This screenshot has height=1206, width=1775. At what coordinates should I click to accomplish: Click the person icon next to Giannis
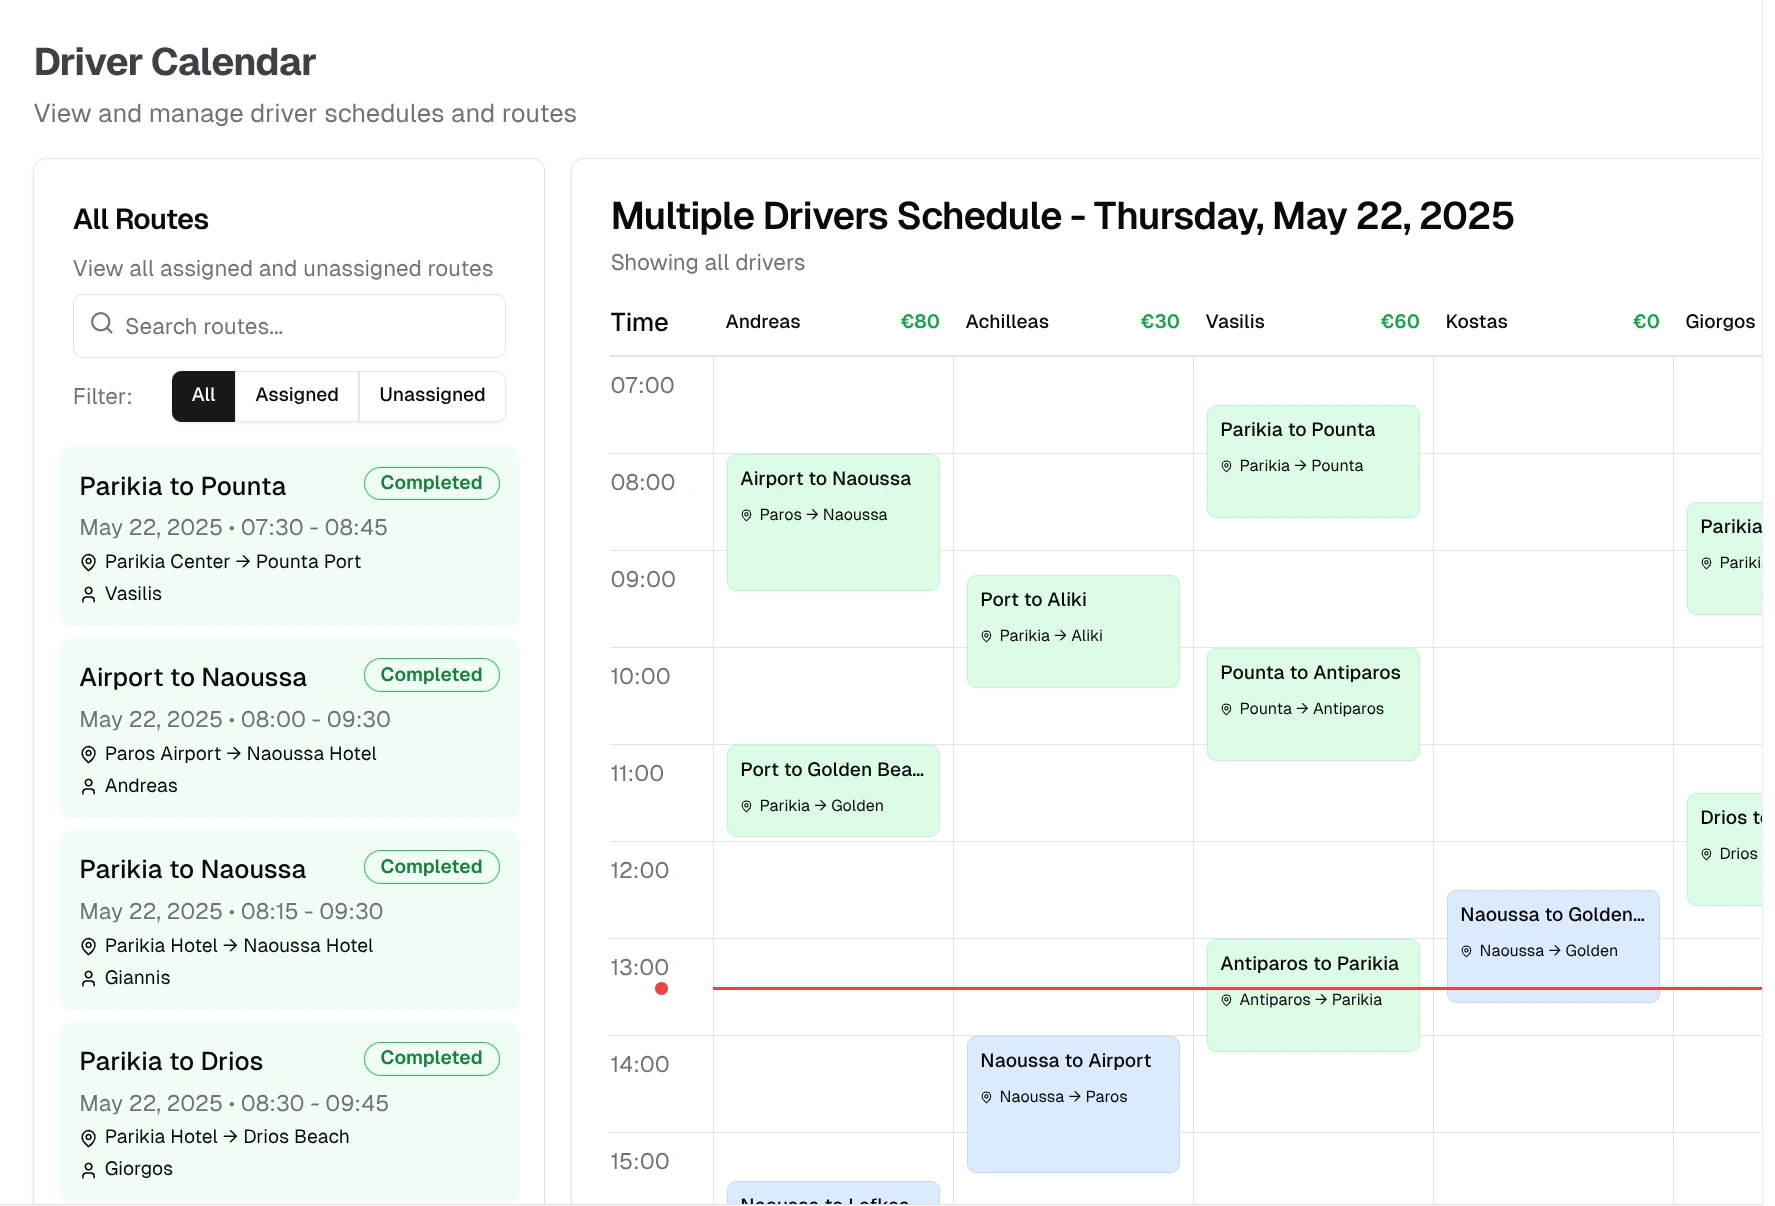coord(87,977)
